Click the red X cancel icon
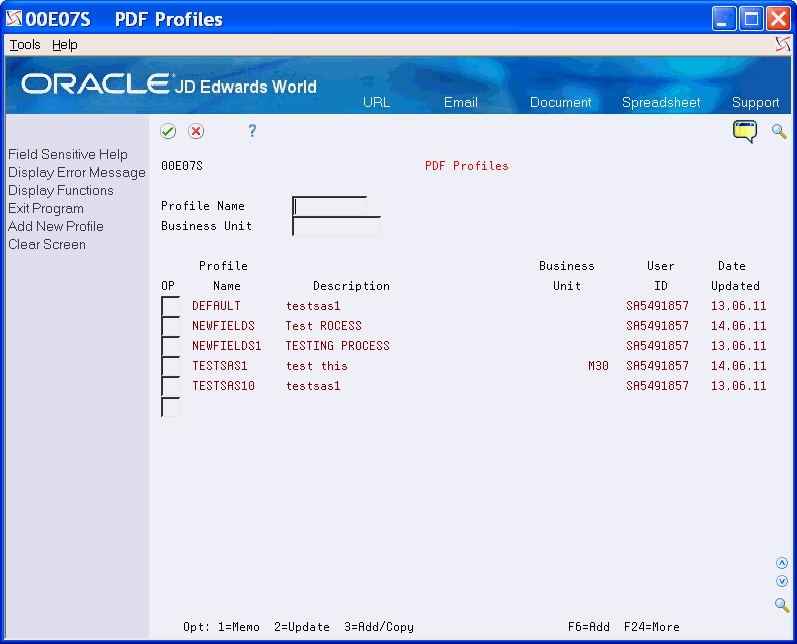Viewport: 797px width, 644px height. pos(196,131)
